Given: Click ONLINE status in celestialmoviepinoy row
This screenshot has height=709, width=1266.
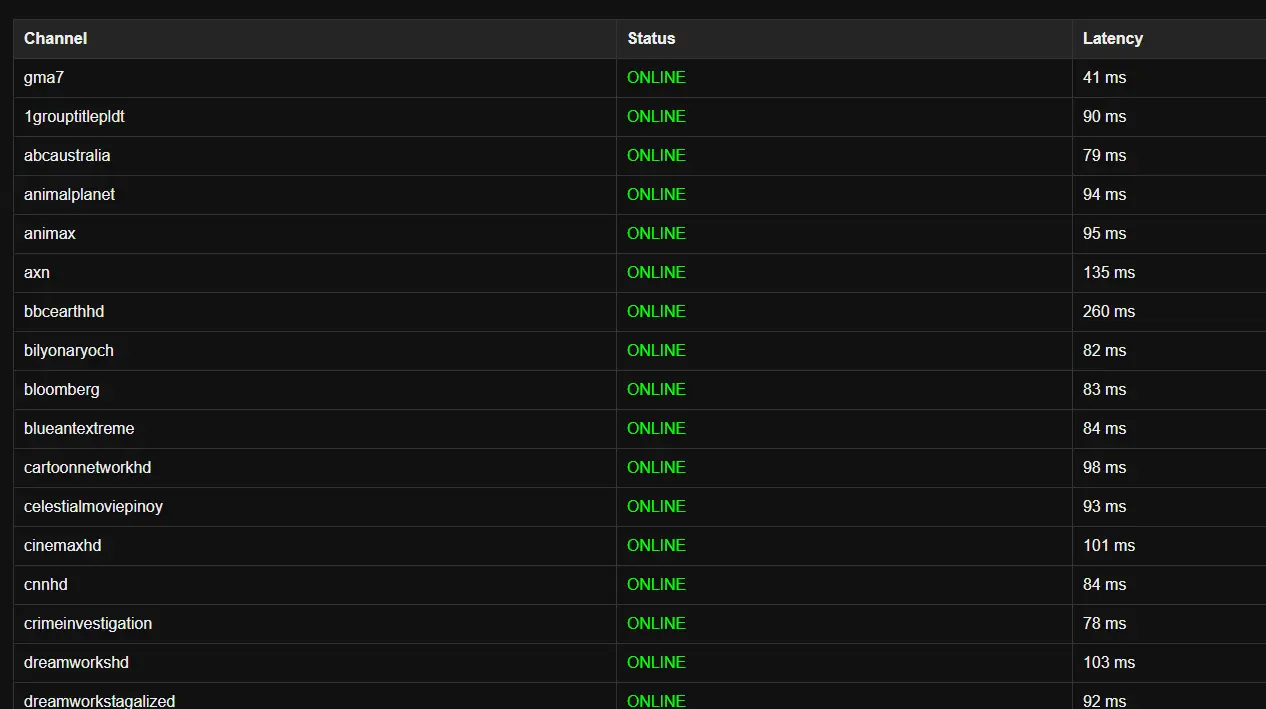Looking at the screenshot, I should (656, 506).
